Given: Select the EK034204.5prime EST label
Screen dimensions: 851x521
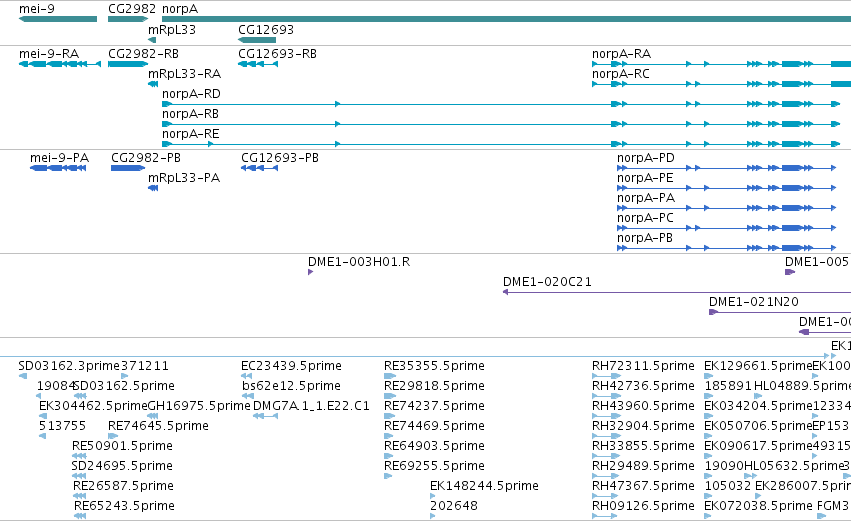Looking at the screenshot, I should 758,406.
